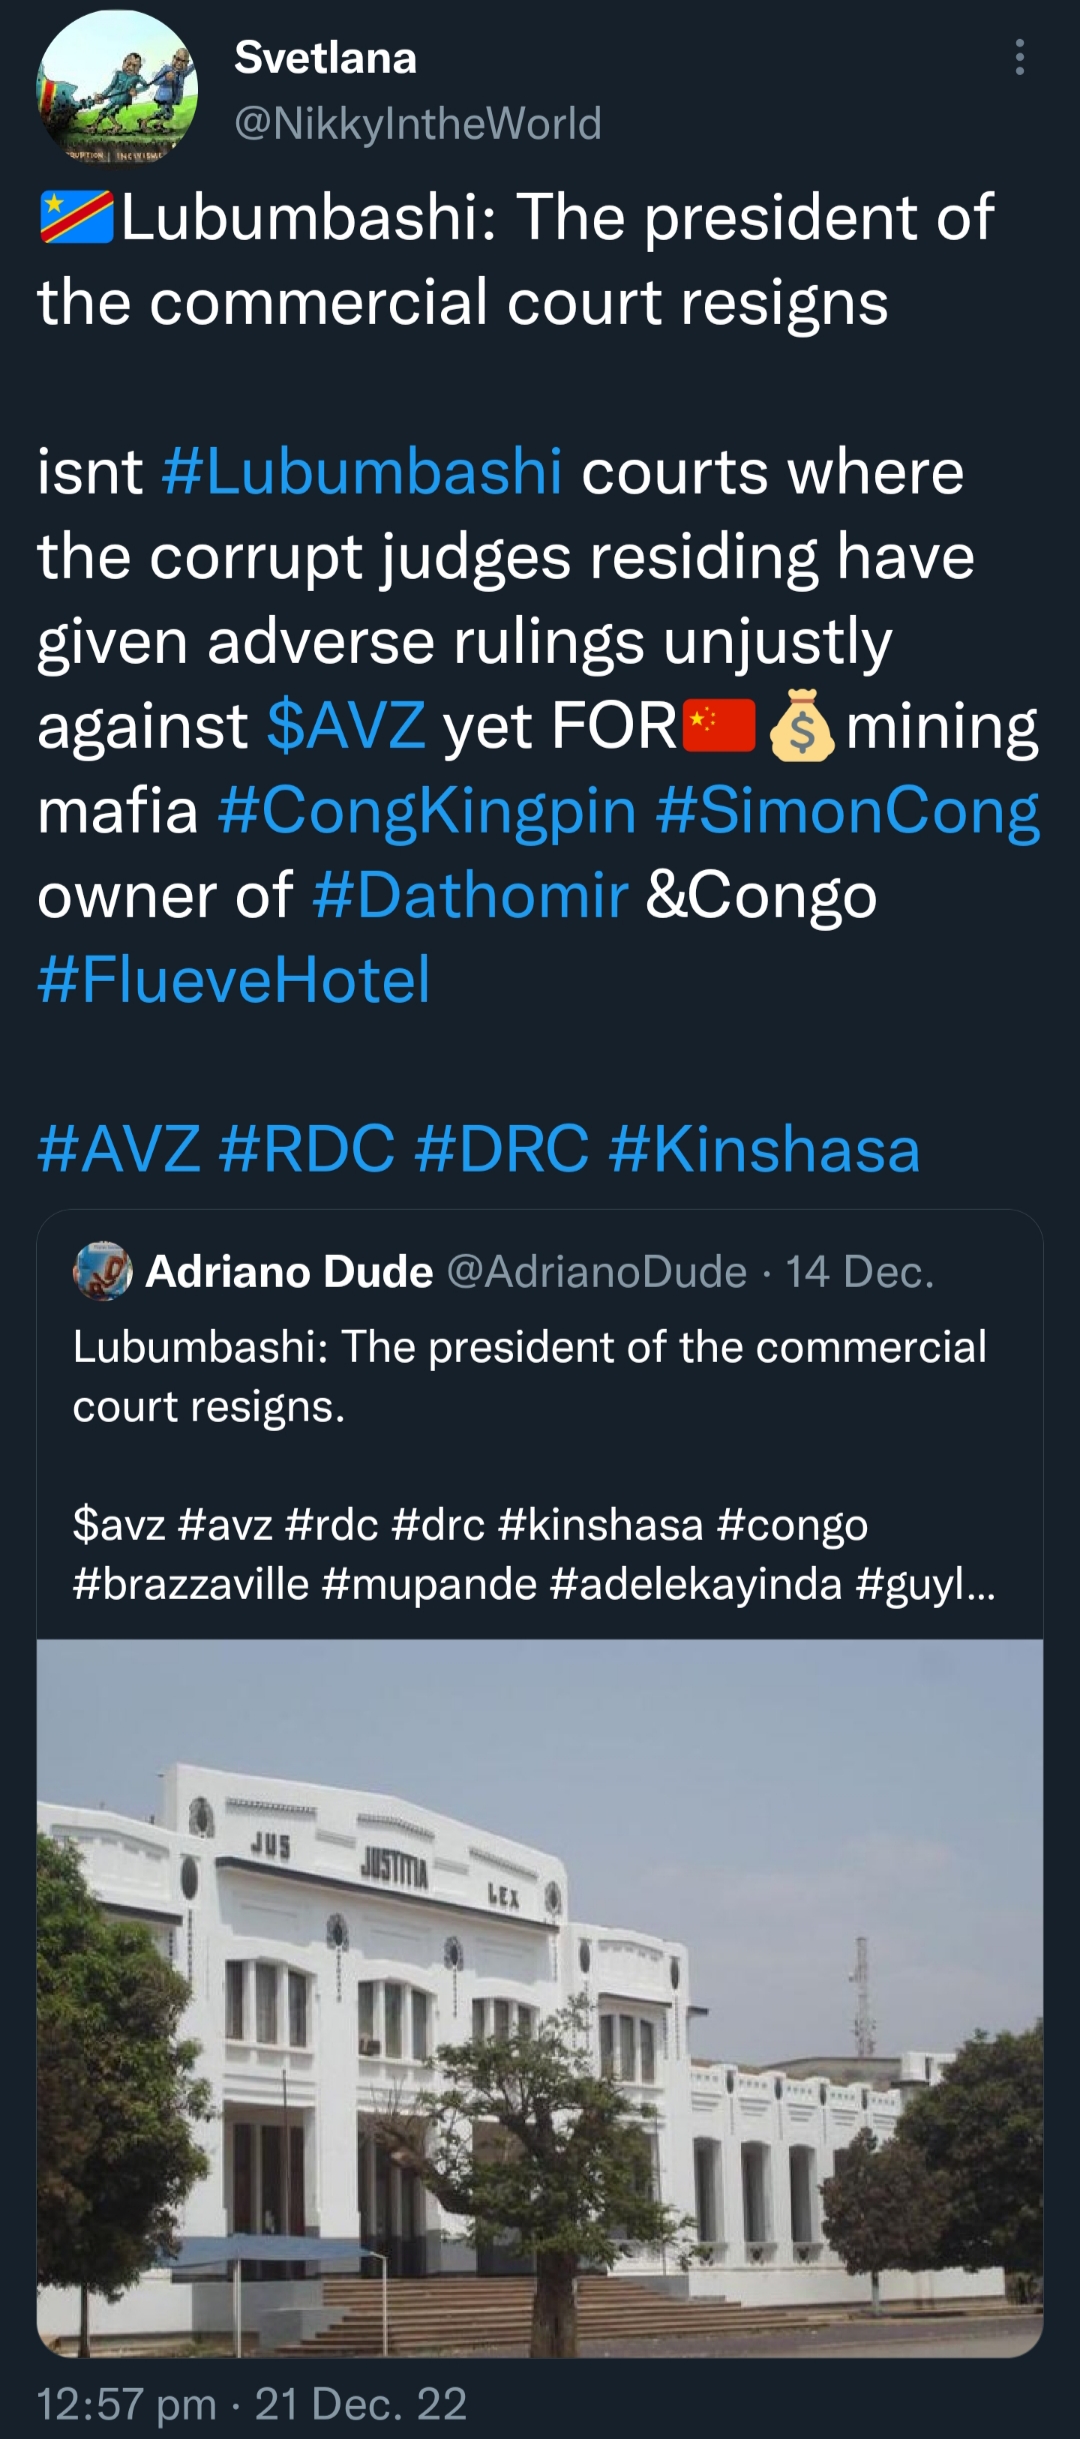Tap the Adriano Dude author name

coord(289,1272)
